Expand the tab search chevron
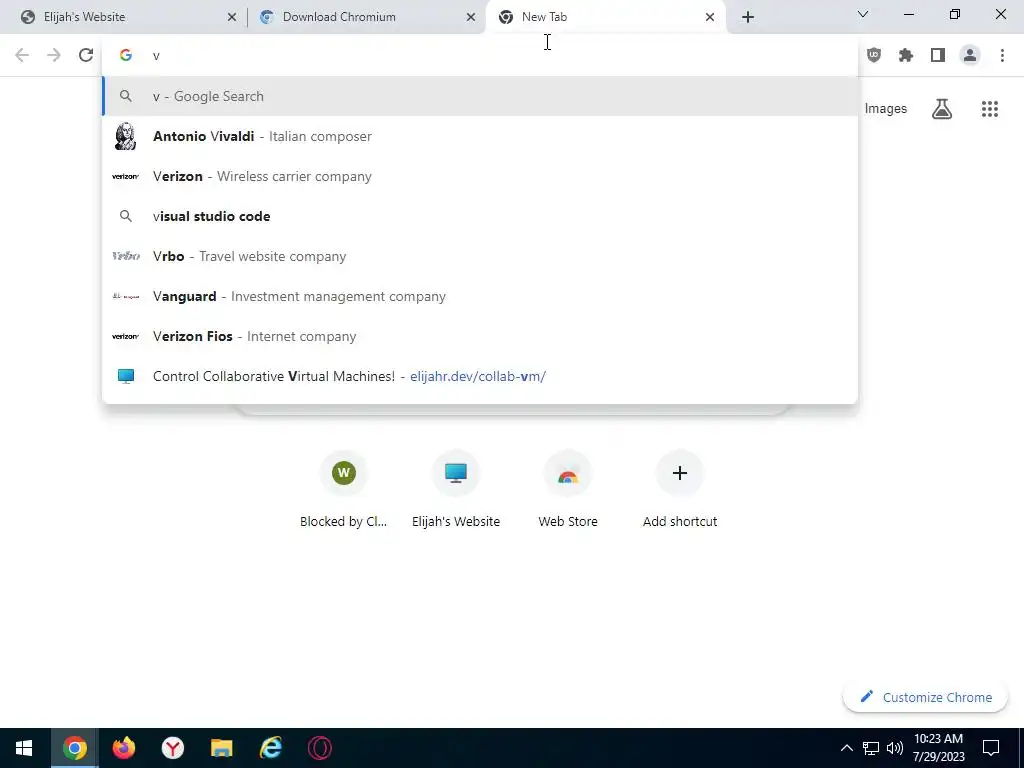1024x768 pixels. (863, 14)
